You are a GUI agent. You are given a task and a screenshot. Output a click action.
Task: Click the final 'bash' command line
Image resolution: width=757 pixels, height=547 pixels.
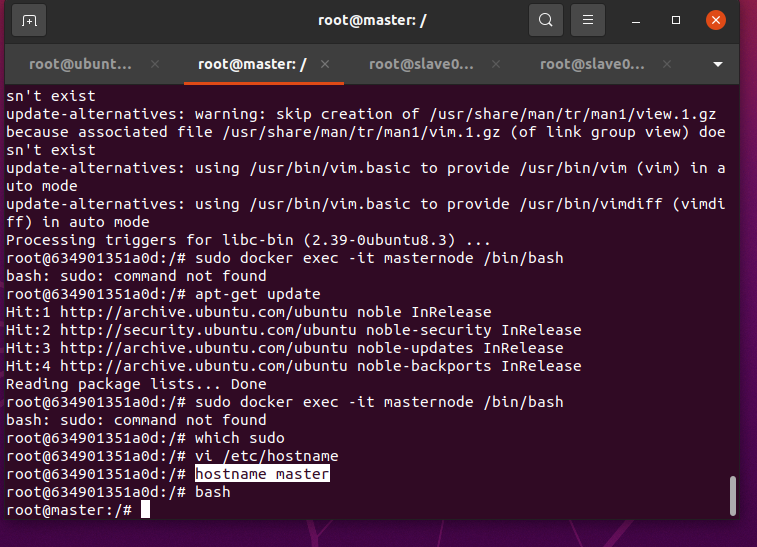pos(118,492)
